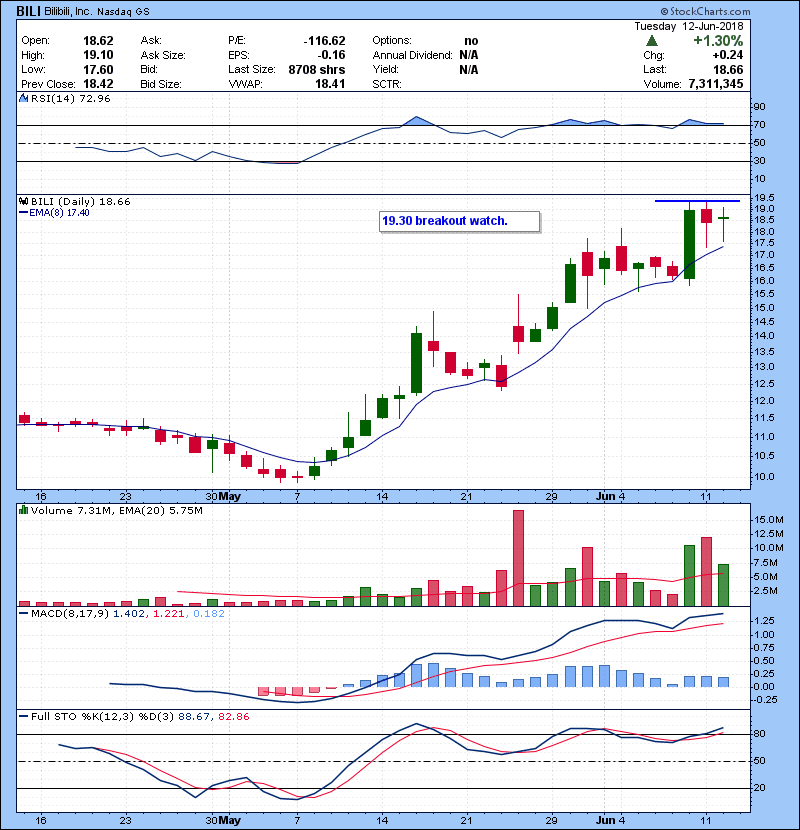Click the -0.25 MACD axis label
Image resolution: width=800 pixels, height=830 pixels.
tap(766, 700)
